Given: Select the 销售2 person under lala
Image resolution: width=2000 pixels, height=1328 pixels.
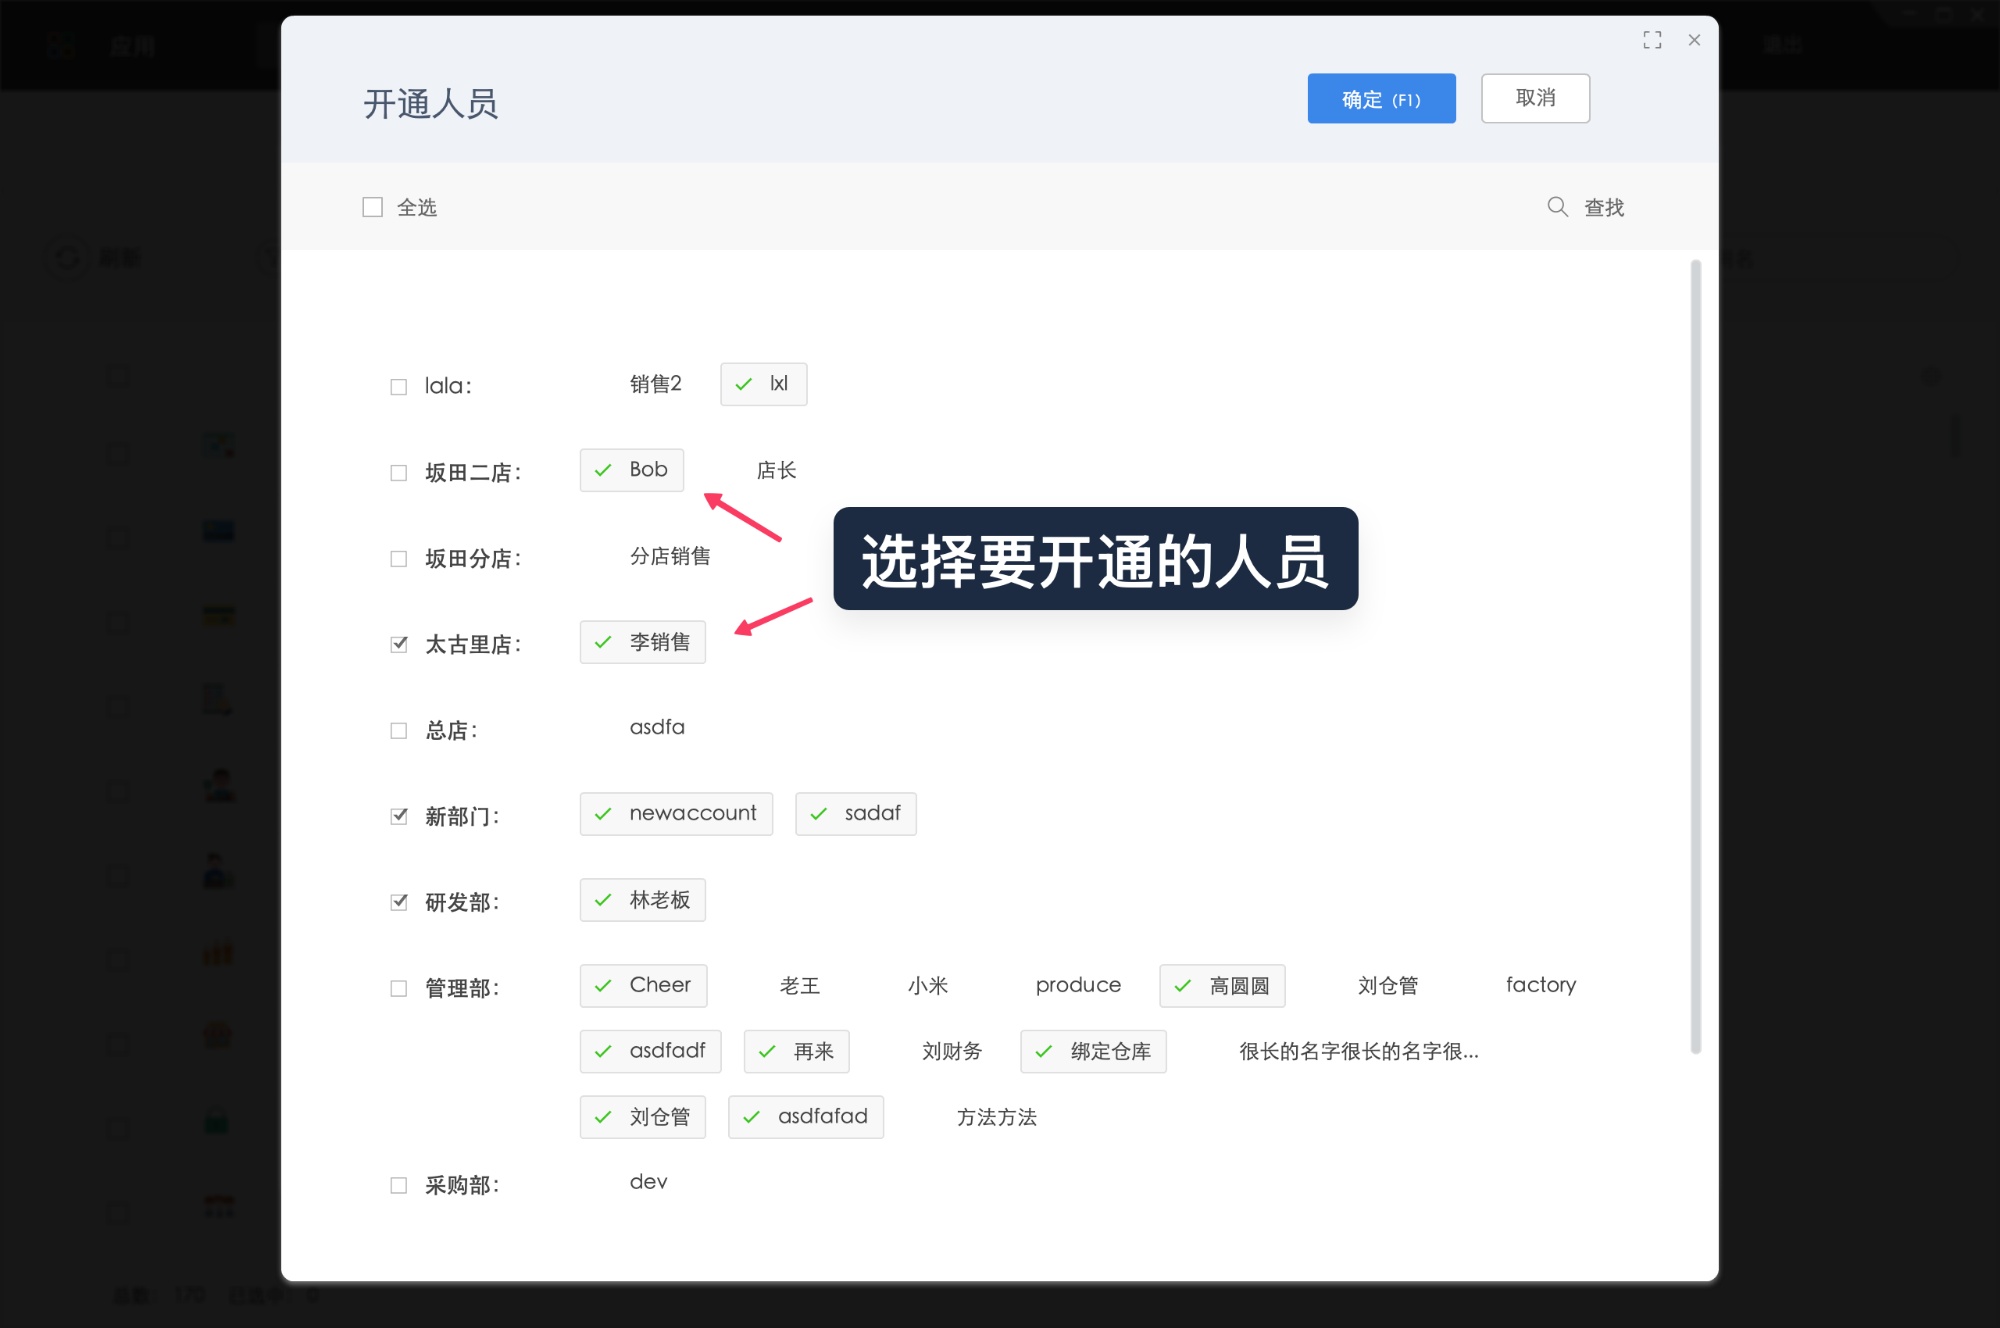Looking at the screenshot, I should tap(654, 384).
